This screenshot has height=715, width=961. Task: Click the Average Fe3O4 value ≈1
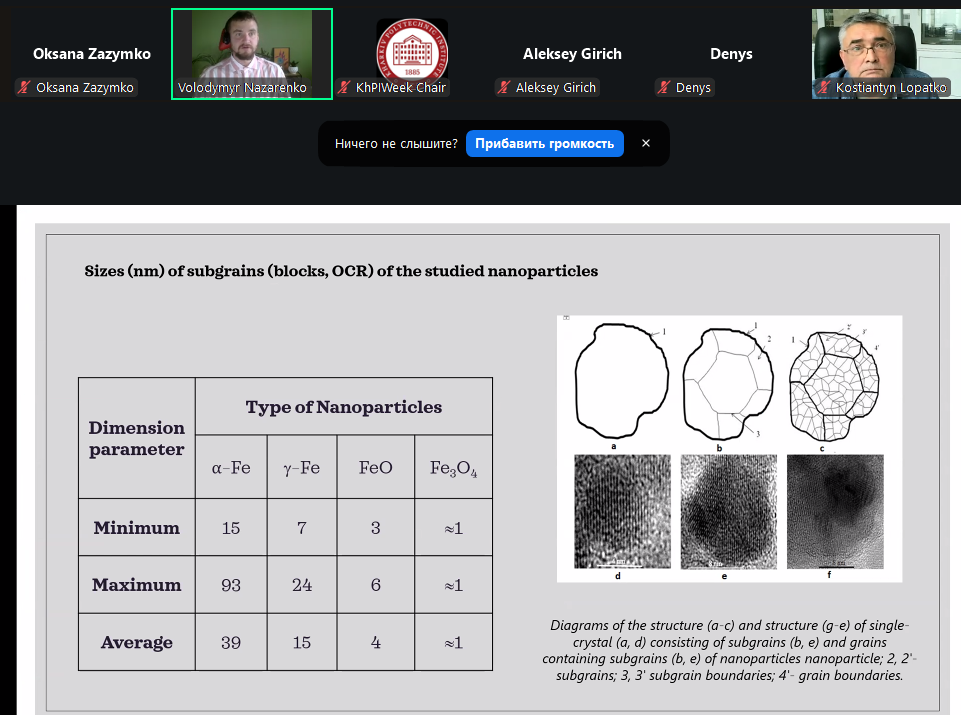click(x=454, y=643)
